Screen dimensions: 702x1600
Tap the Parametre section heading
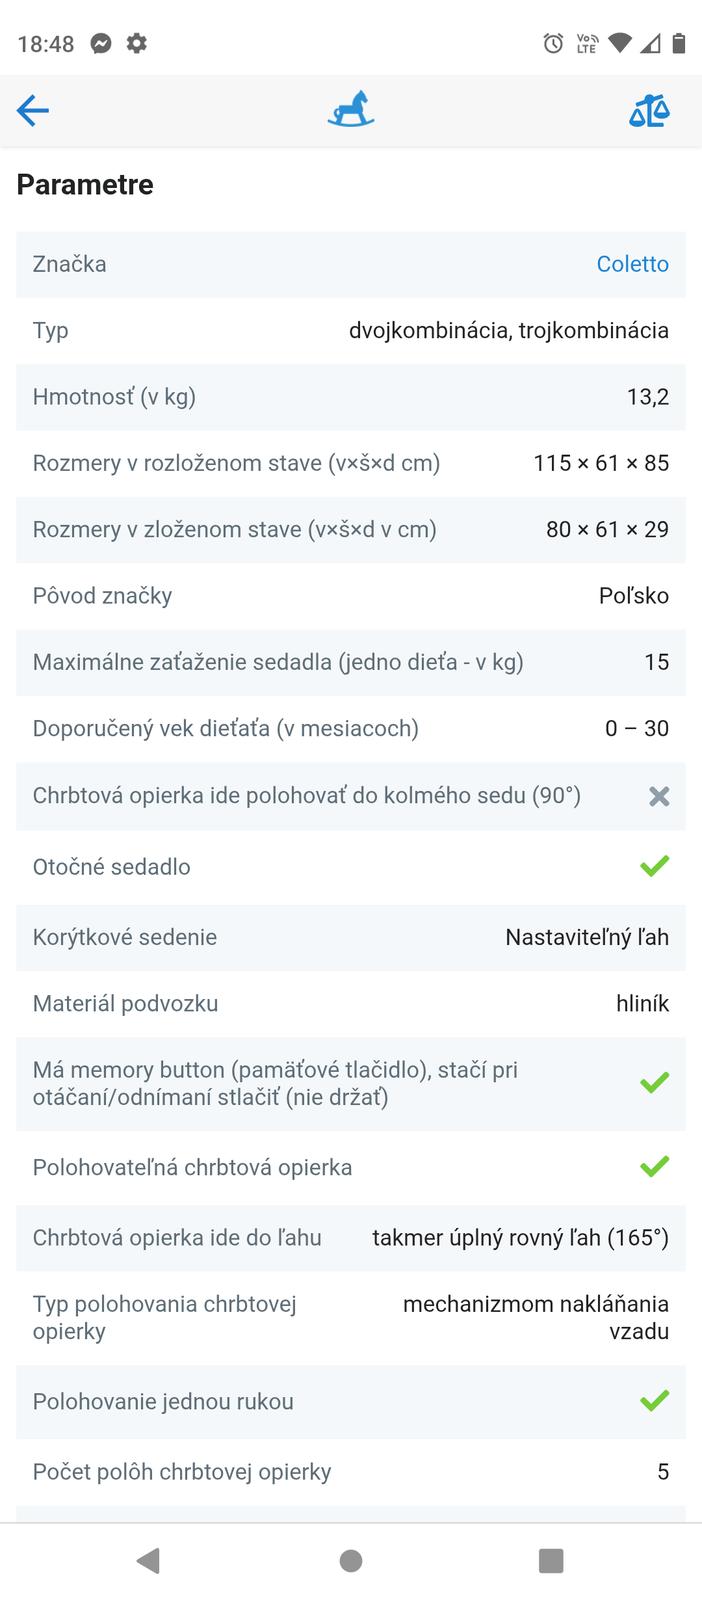pyautogui.click(x=85, y=185)
